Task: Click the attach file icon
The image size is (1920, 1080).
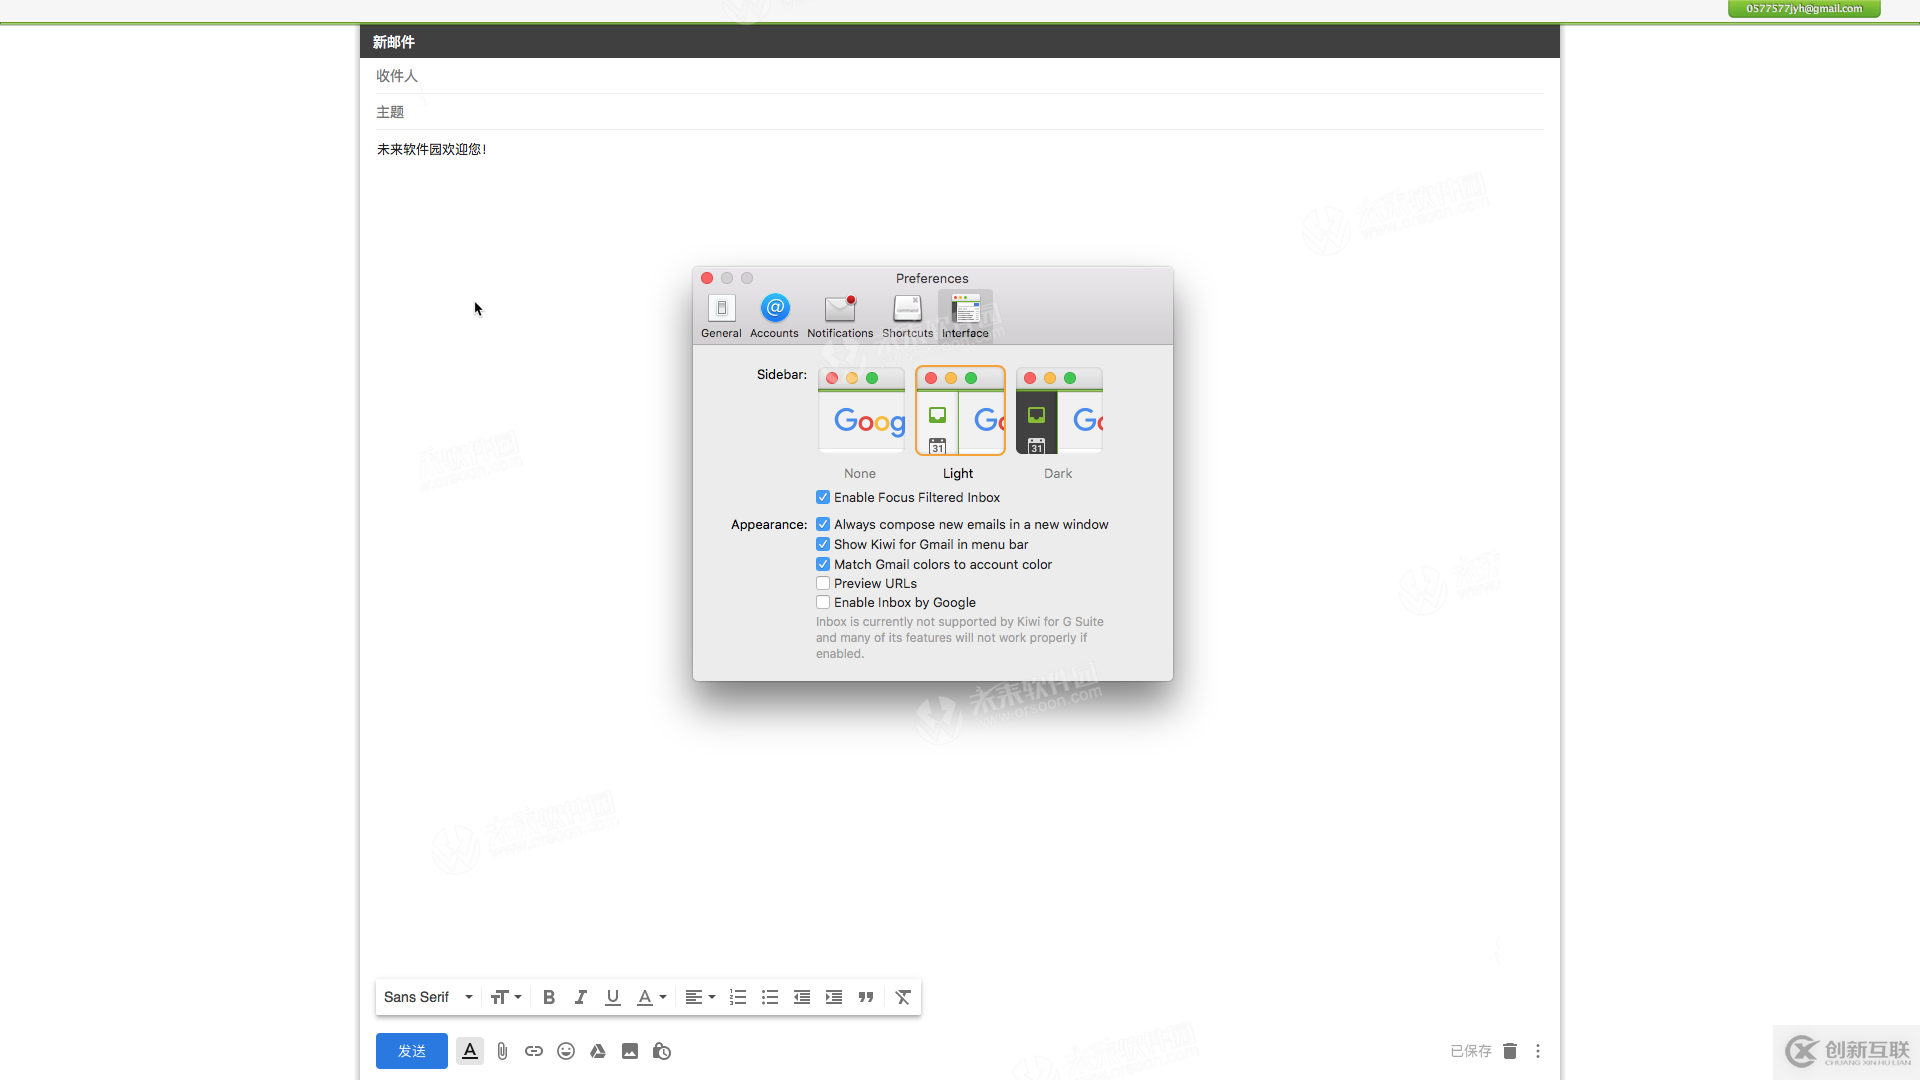Action: click(x=501, y=1051)
